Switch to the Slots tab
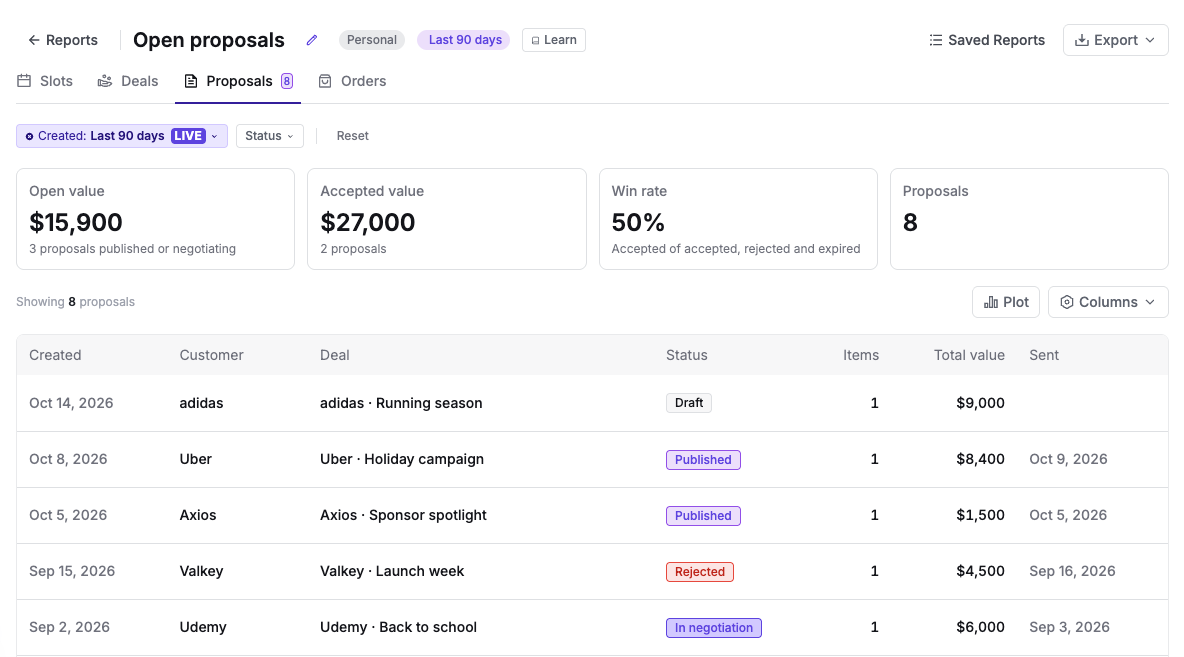Viewport: 1184px width, 657px height. (45, 81)
